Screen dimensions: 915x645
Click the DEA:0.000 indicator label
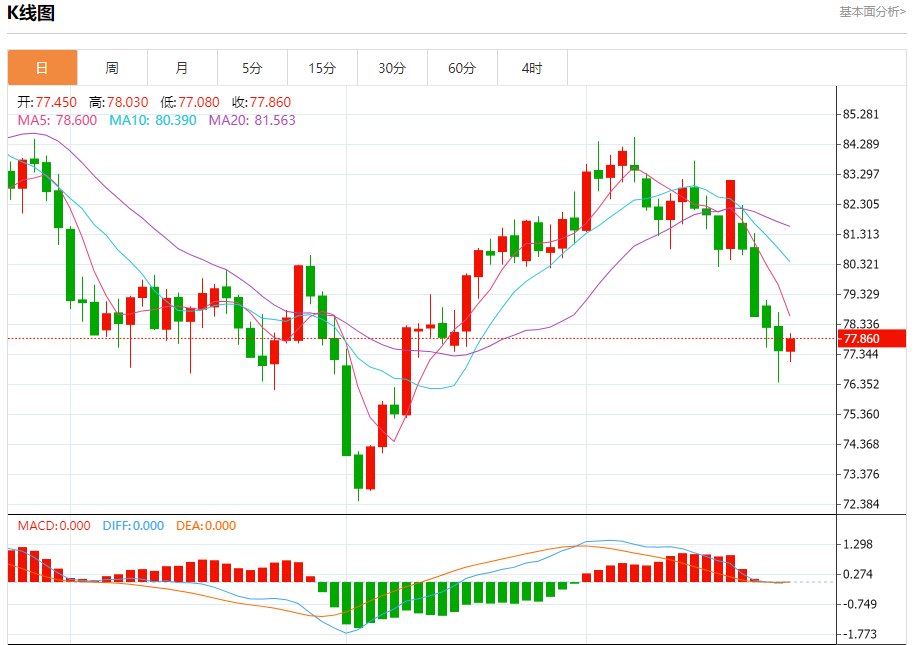point(206,526)
